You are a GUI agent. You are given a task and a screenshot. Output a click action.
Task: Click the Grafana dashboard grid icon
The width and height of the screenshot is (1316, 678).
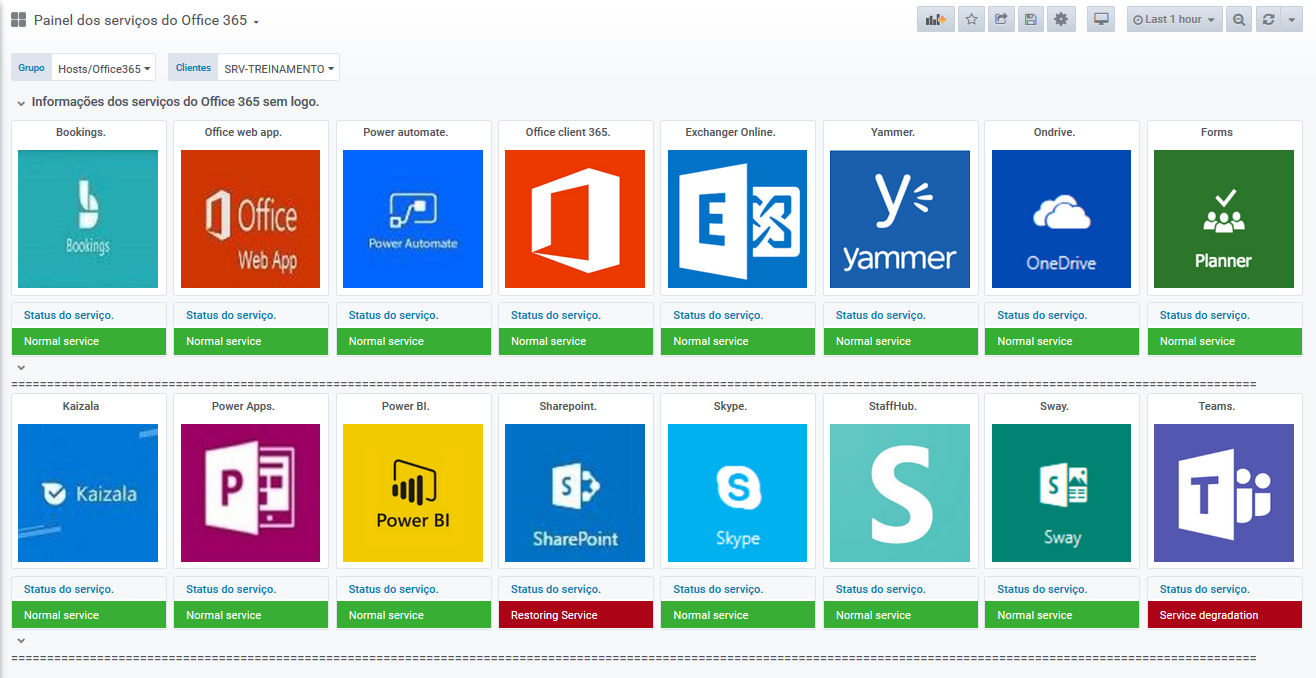[x=18, y=20]
